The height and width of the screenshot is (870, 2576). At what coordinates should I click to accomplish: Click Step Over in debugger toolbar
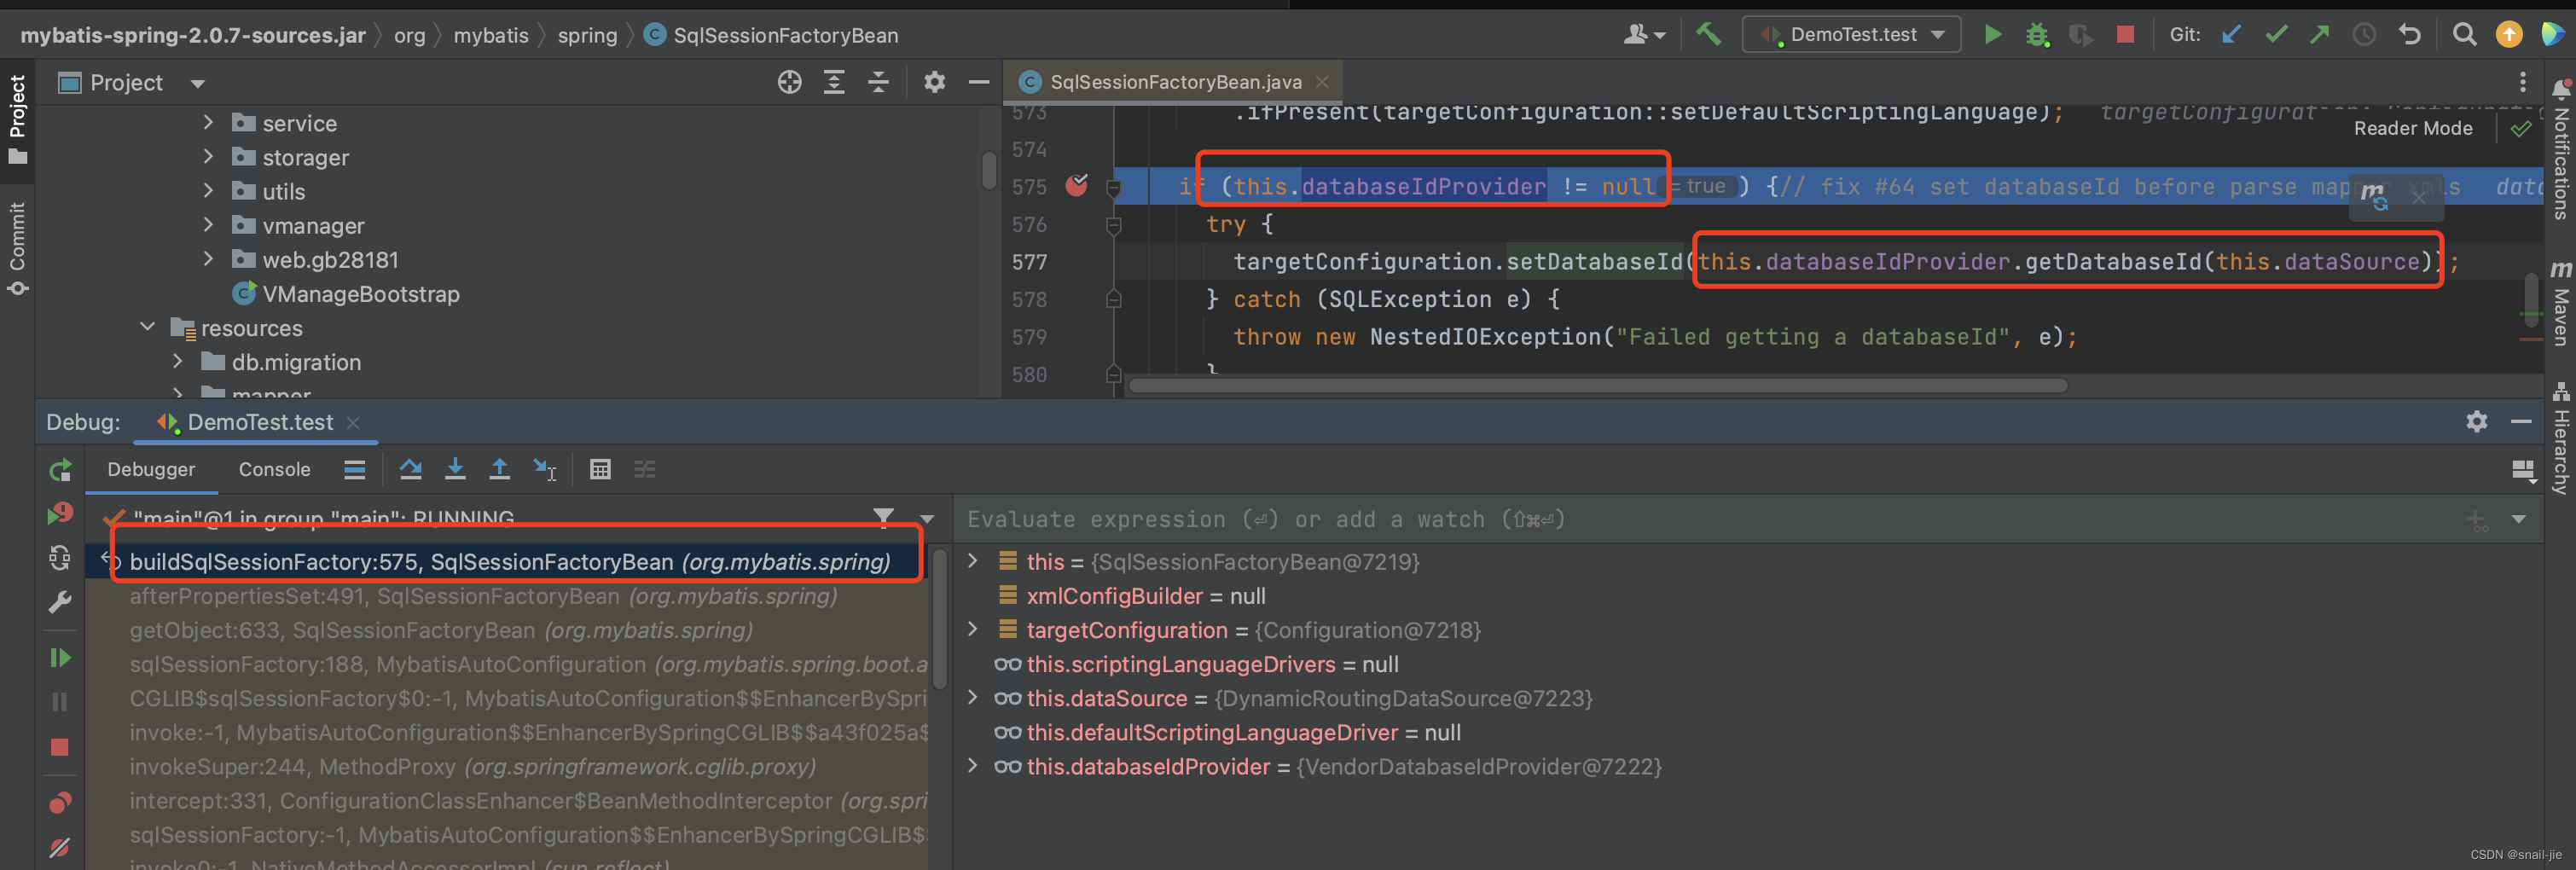(x=410, y=469)
